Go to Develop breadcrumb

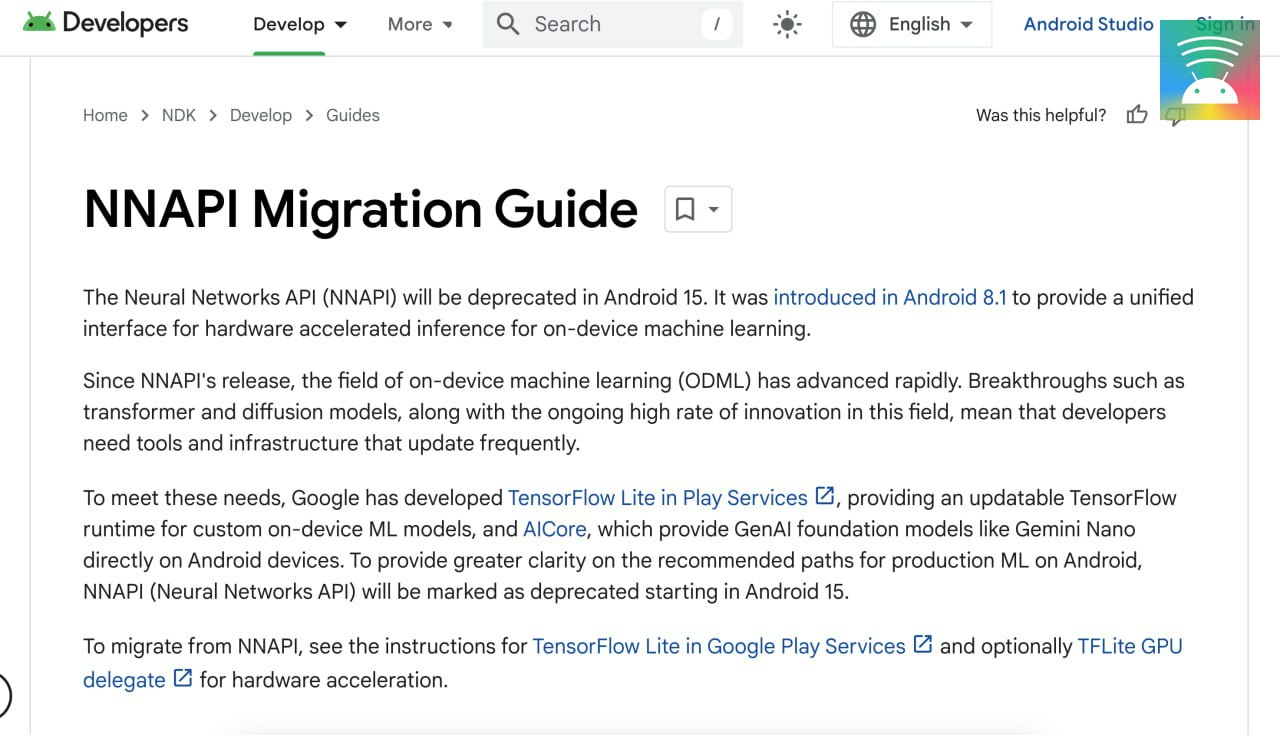(x=261, y=115)
